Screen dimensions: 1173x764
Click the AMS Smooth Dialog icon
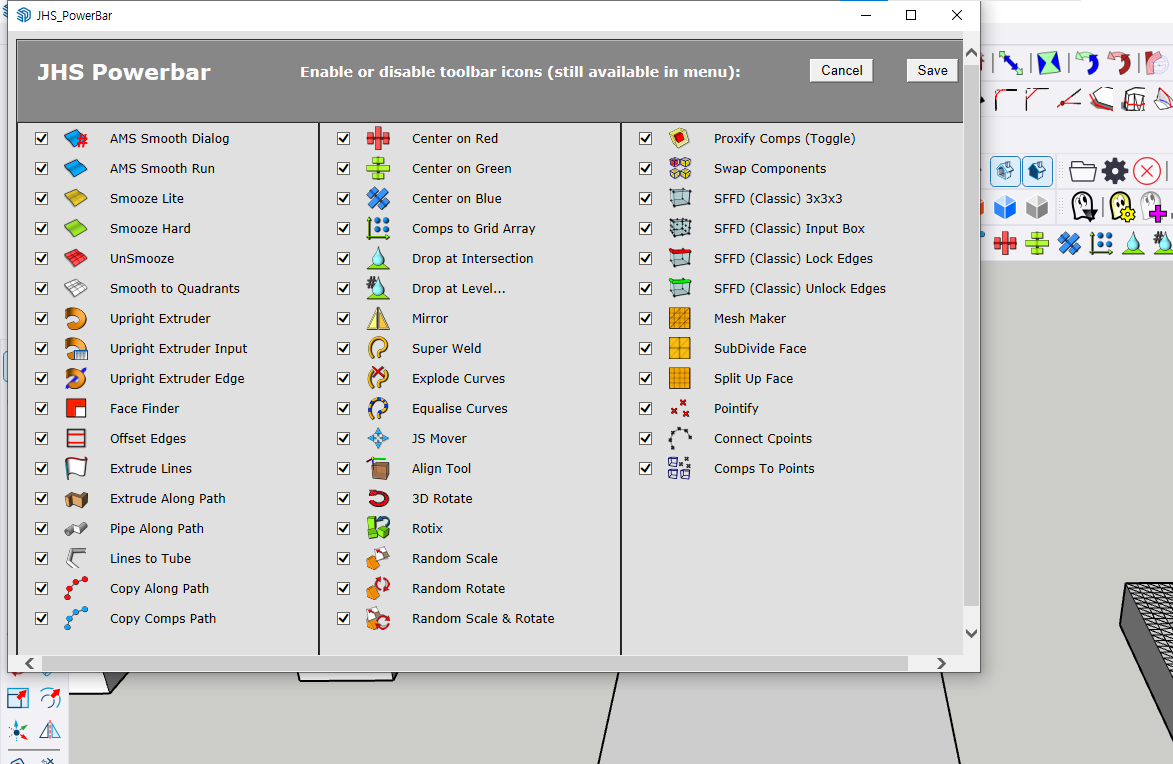click(x=76, y=138)
